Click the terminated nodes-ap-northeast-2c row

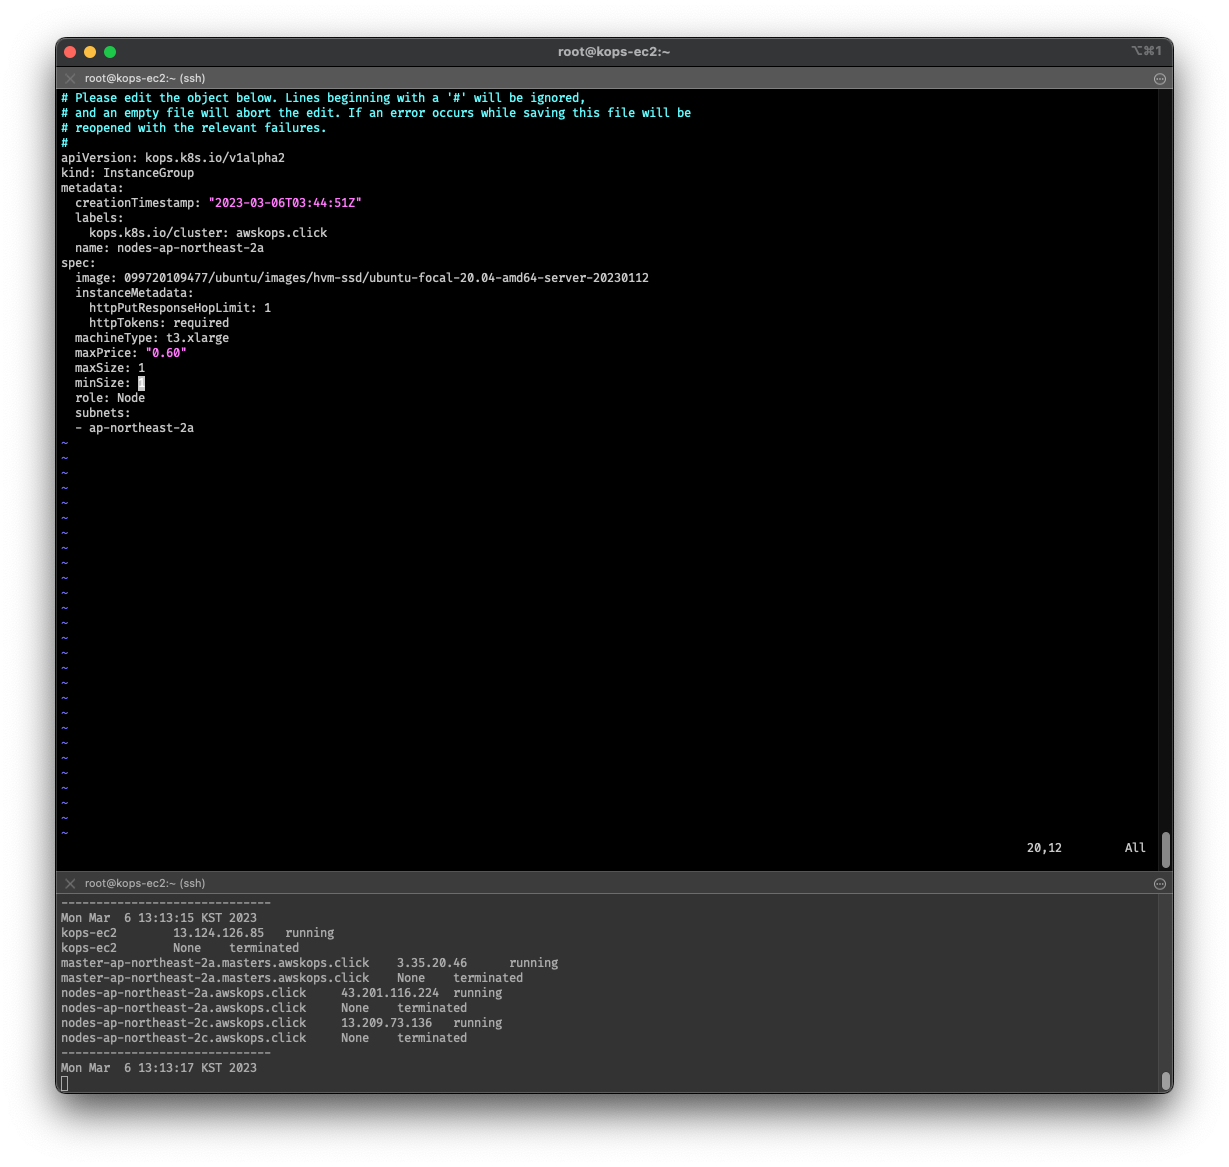264,1038
